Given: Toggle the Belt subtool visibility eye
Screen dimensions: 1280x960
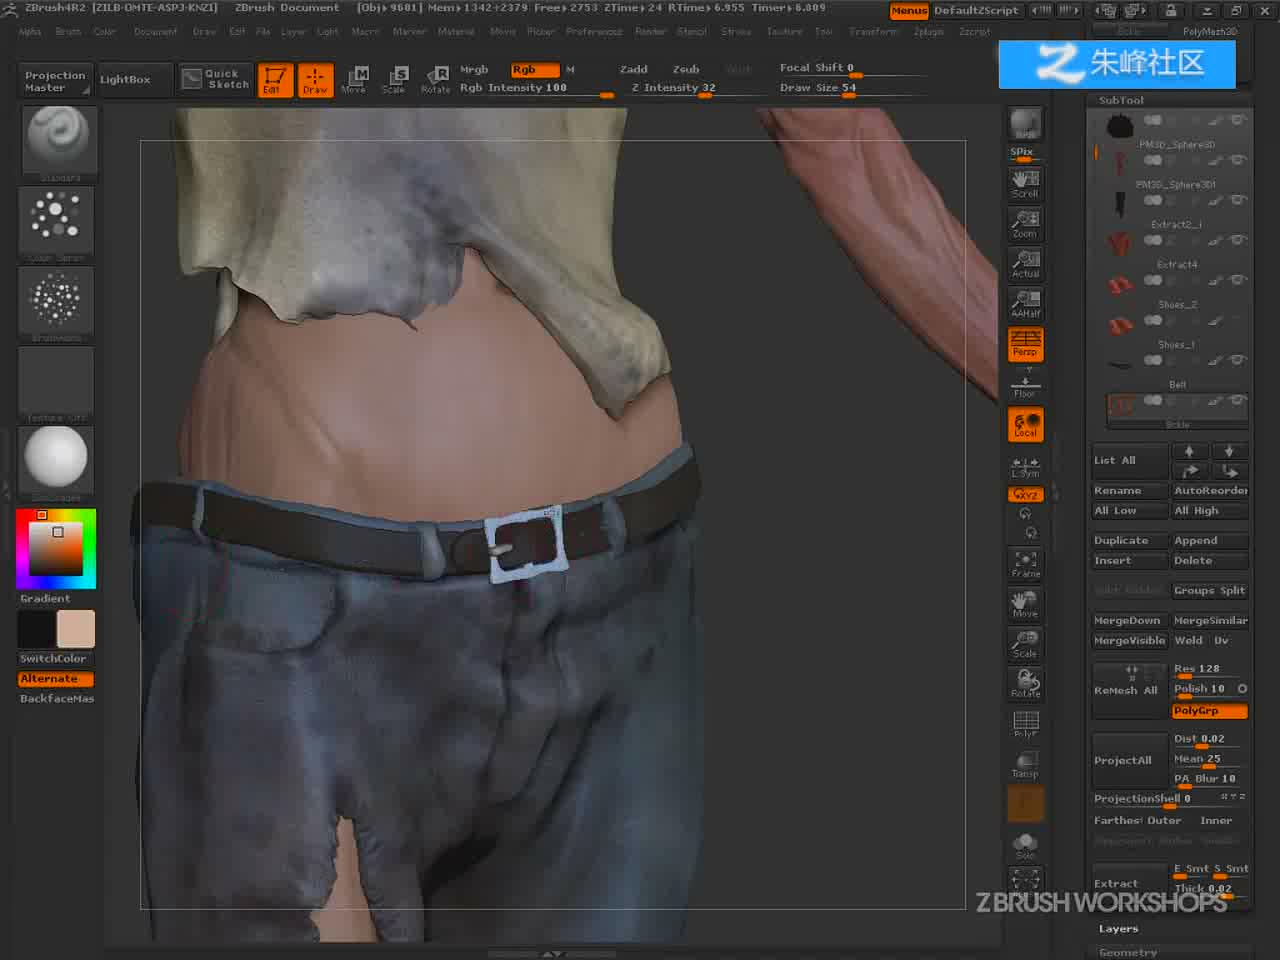Looking at the screenshot, I should click(x=1238, y=400).
